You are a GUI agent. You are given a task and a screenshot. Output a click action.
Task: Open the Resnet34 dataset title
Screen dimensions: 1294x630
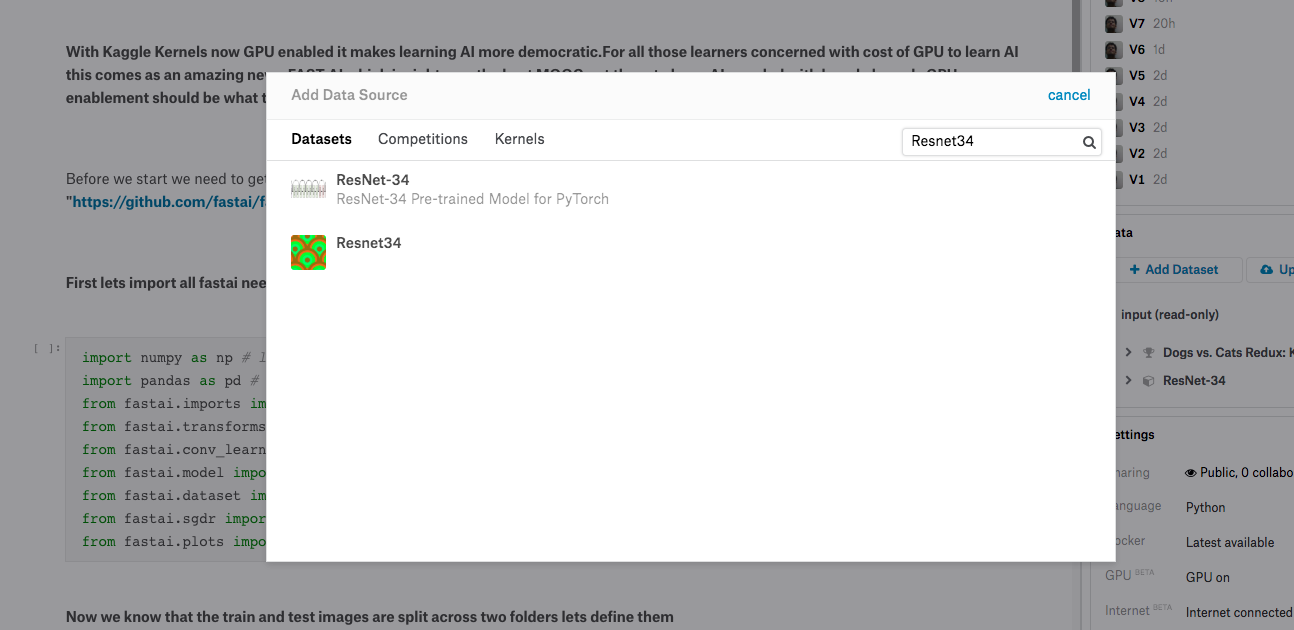tap(369, 243)
